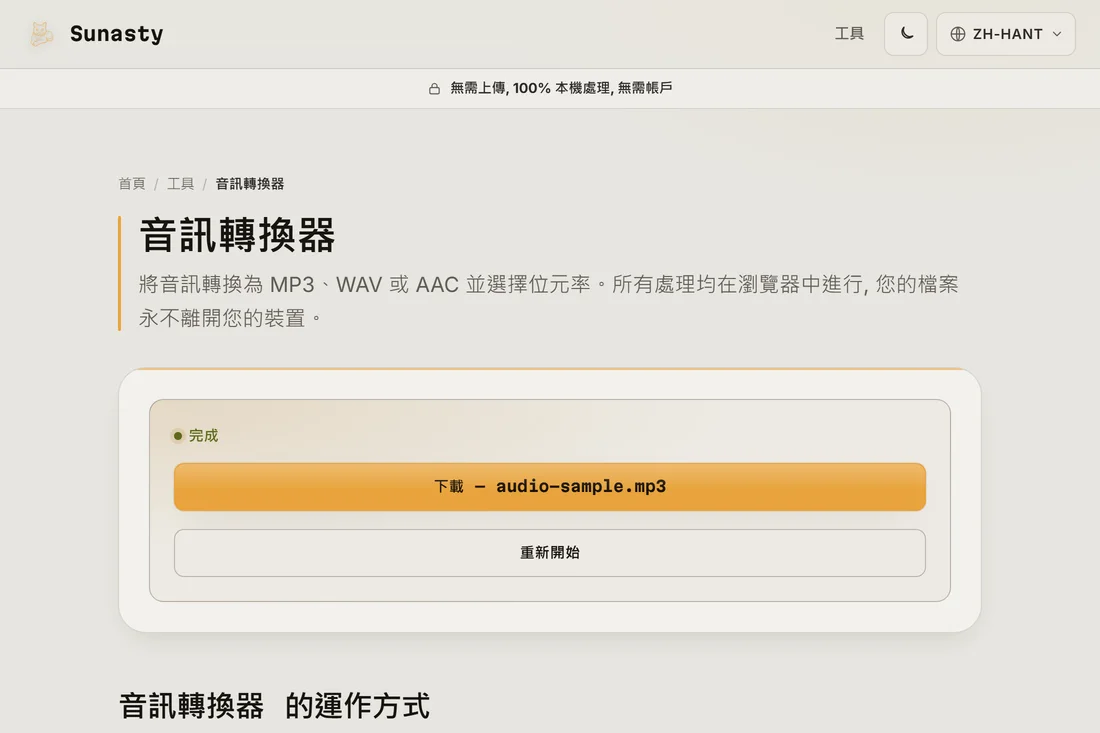Open the 工具 navigation menu item
This screenshot has width=1100, height=733.
(x=849, y=34)
